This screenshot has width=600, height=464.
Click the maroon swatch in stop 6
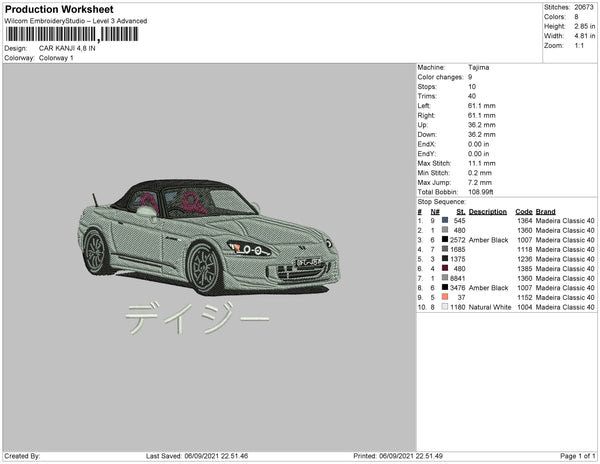(x=444, y=268)
